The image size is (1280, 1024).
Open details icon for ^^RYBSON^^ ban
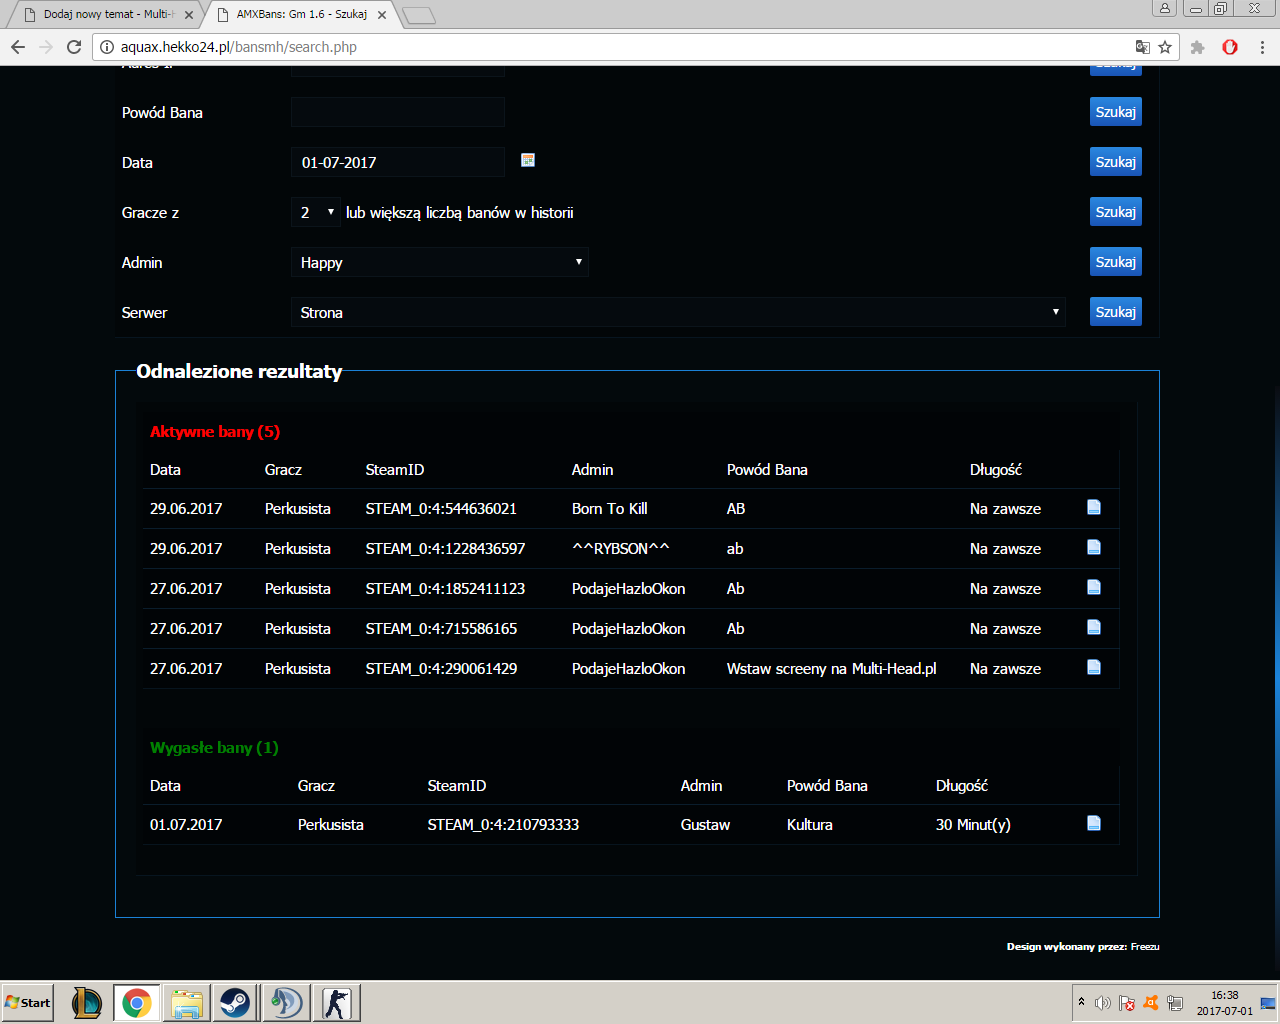click(1094, 548)
